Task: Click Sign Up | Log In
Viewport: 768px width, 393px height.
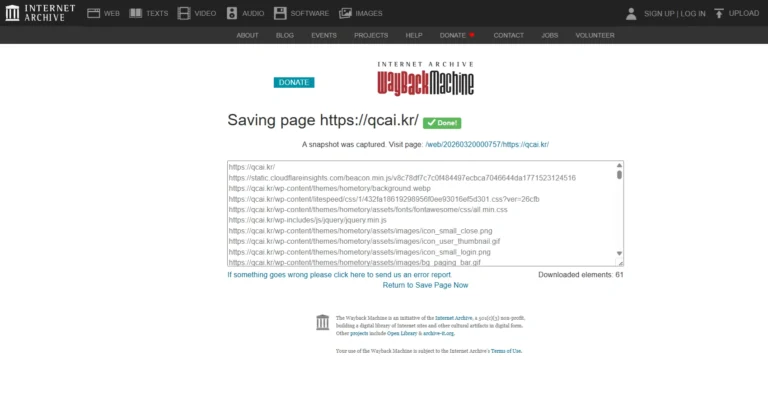Action: pyautogui.click(x=675, y=14)
